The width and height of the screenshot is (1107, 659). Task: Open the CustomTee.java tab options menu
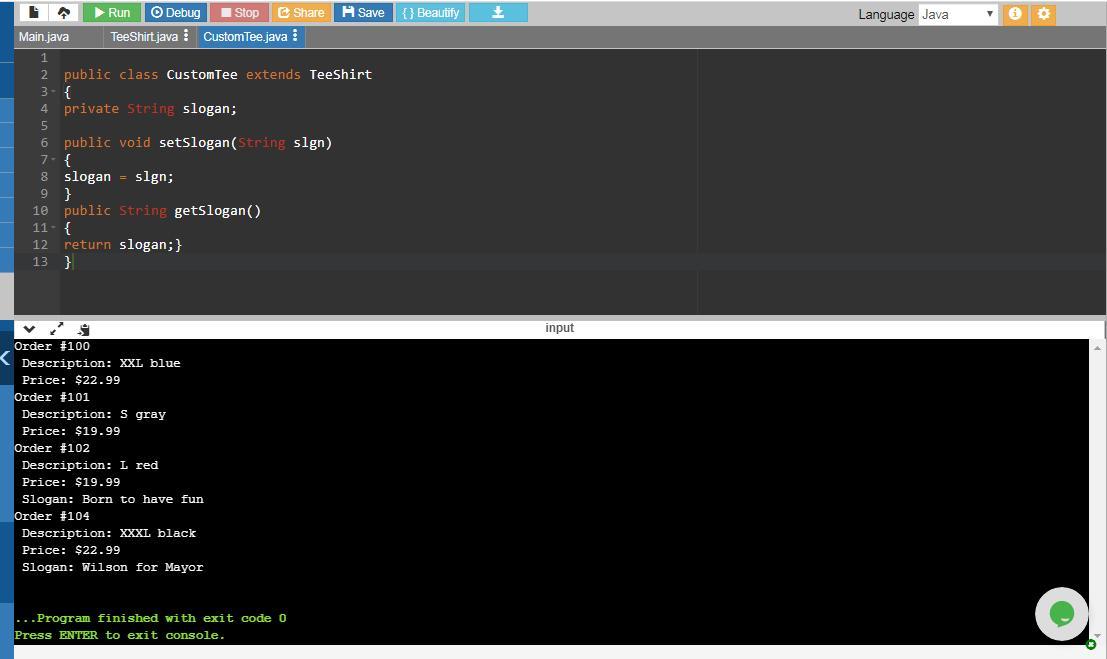click(295, 35)
